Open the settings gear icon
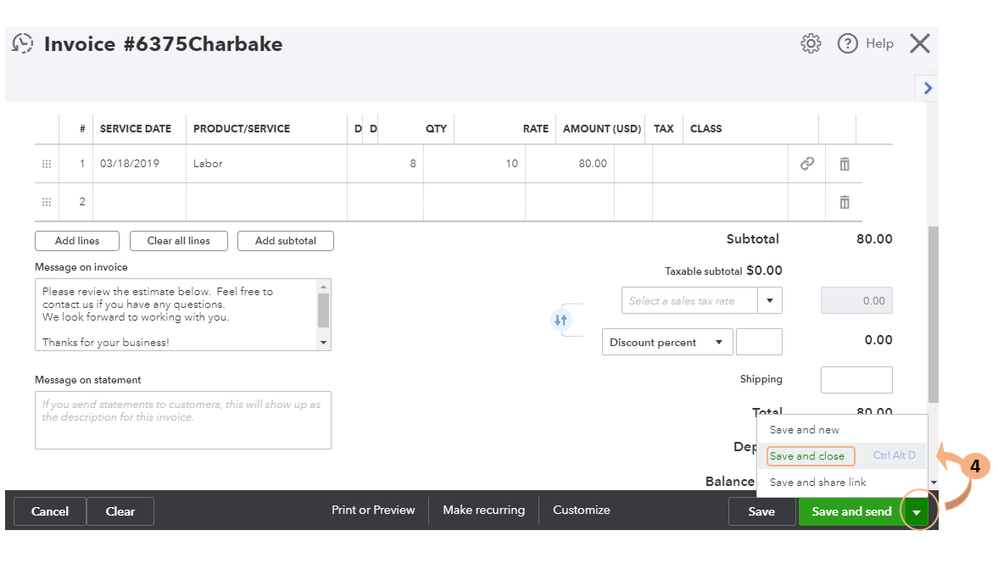 pyautogui.click(x=811, y=43)
